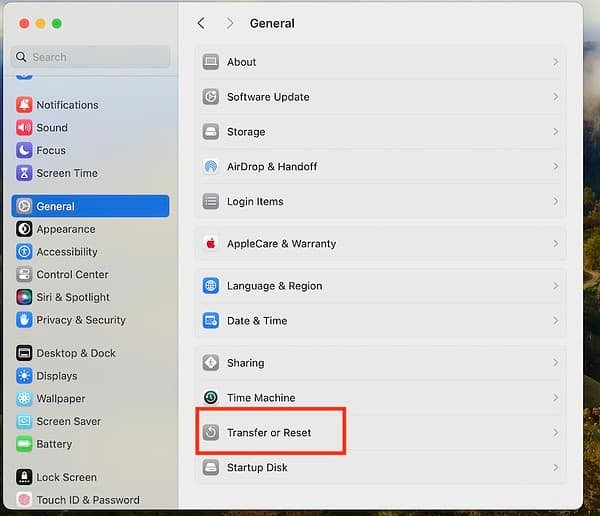Open Transfer or Reset label
This screenshot has height=516, width=600.
(x=269, y=432)
